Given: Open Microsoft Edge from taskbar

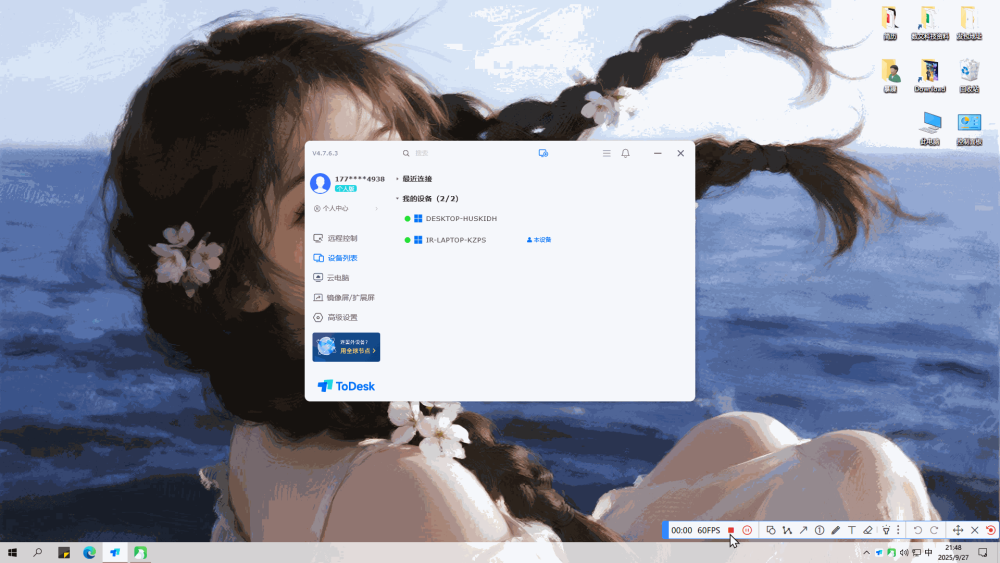Looking at the screenshot, I should [x=89, y=553].
